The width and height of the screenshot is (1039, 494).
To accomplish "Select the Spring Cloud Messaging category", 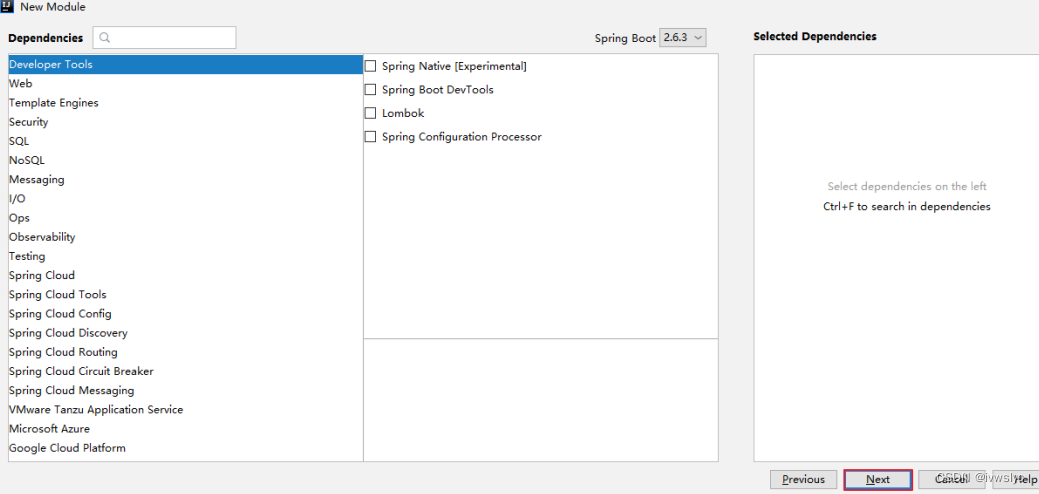I will (x=186, y=391).
